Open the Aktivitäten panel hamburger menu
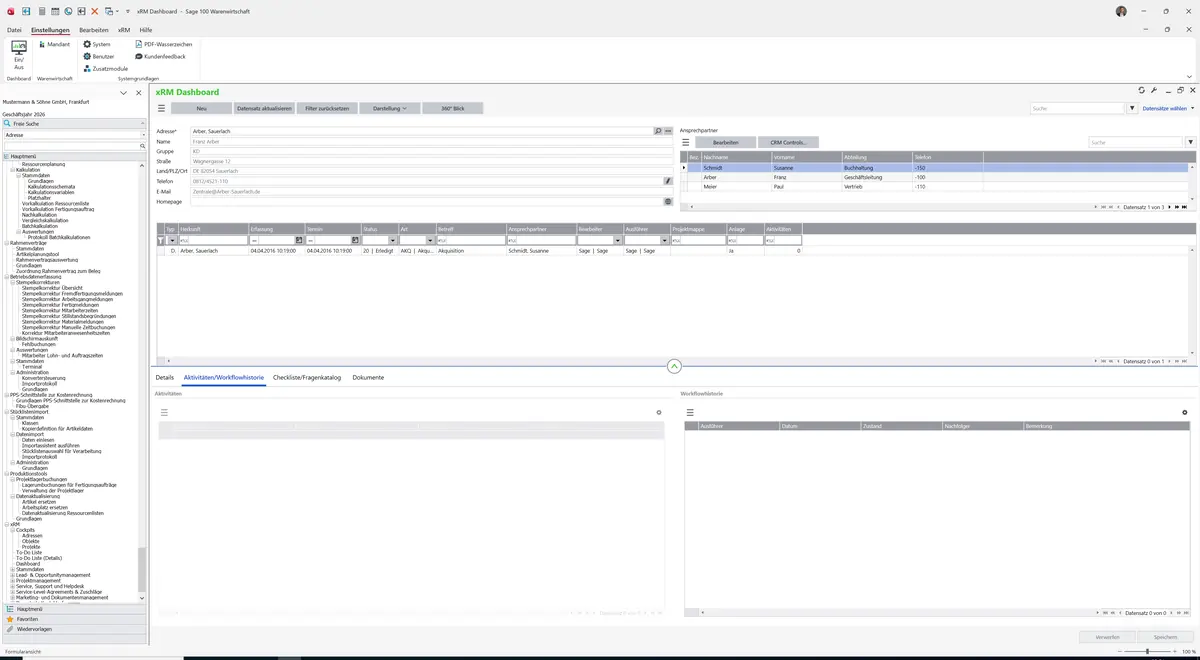Viewport: 1200px width, 660px height. 165,412
